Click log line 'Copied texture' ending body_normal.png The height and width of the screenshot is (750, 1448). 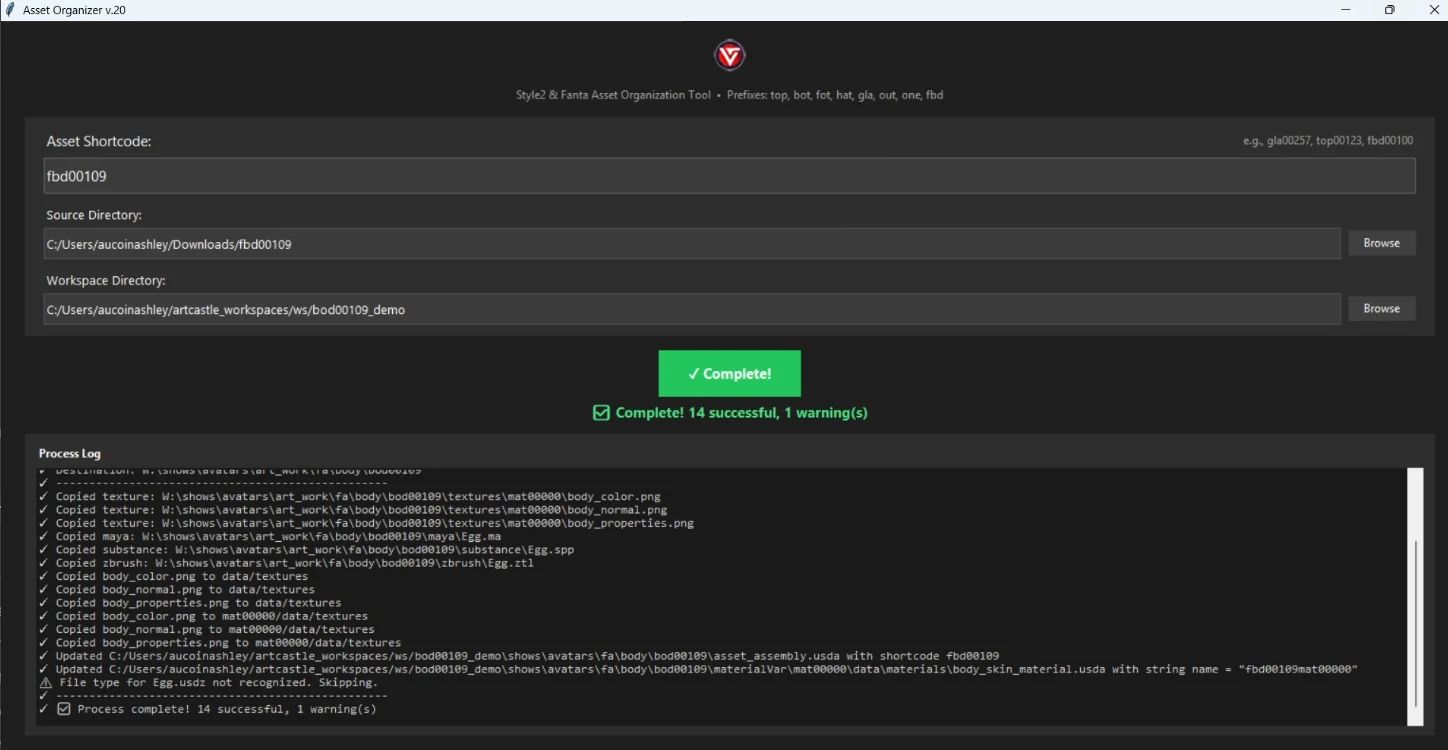tap(361, 509)
